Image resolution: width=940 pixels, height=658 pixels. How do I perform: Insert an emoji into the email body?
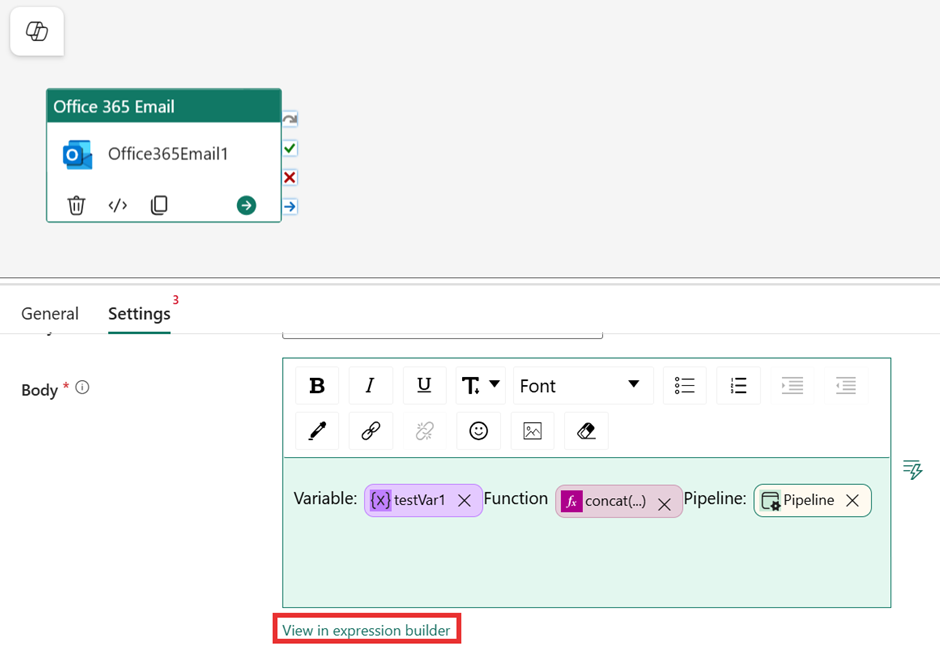pos(479,431)
